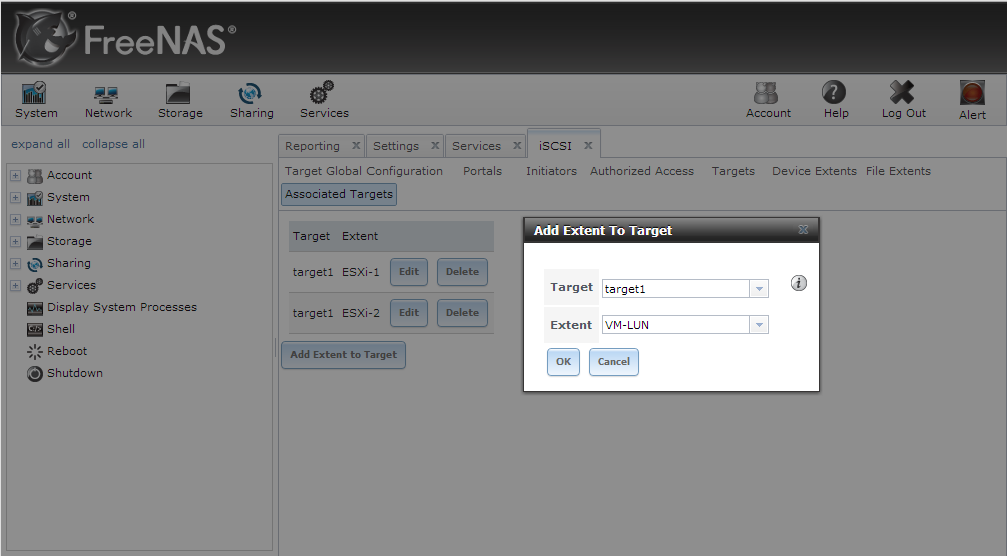Click the Network icon in tree
The height and width of the screenshot is (556, 1007).
[x=35, y=220]
